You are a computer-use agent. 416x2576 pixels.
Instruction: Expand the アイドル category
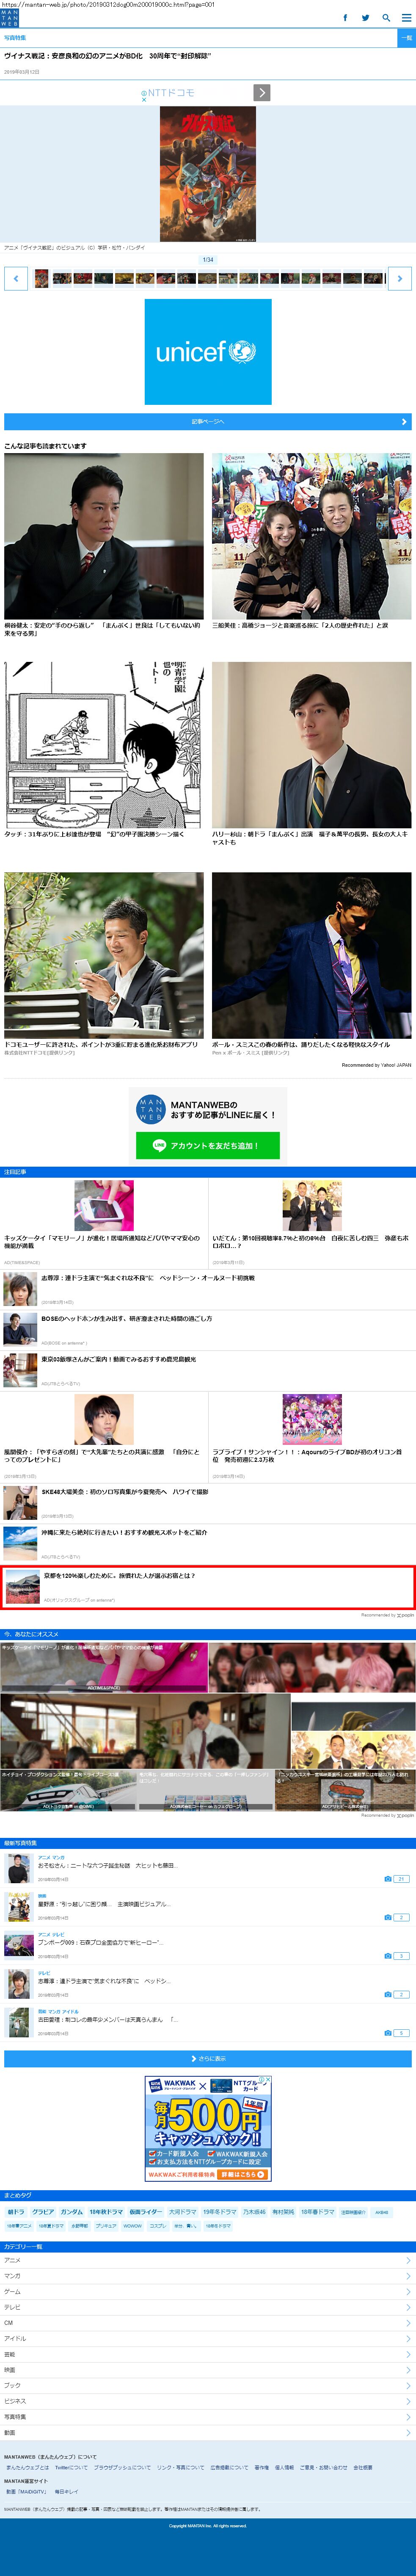click(x=208, y=2339)
